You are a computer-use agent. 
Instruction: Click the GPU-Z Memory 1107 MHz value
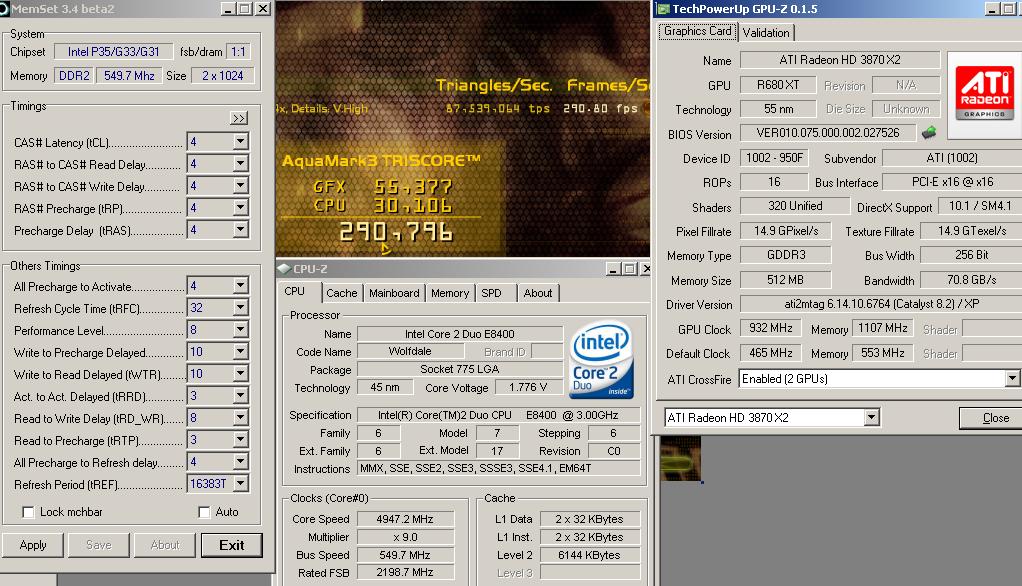click(x=883, y=328)
